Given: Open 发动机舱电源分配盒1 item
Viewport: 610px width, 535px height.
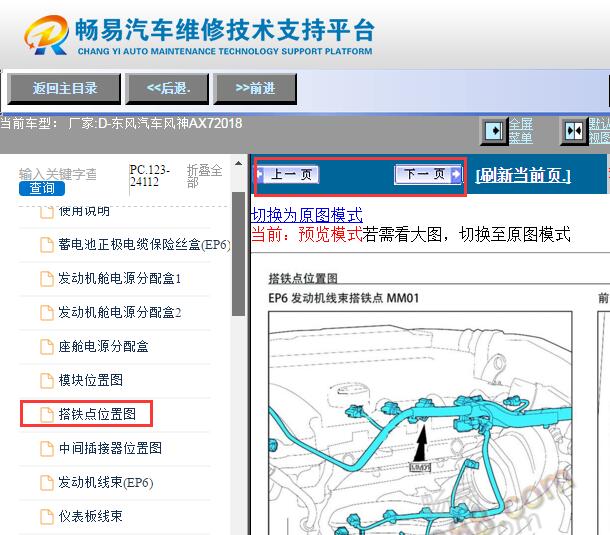Looking at the screenshot, I should (x=120, y=279).
